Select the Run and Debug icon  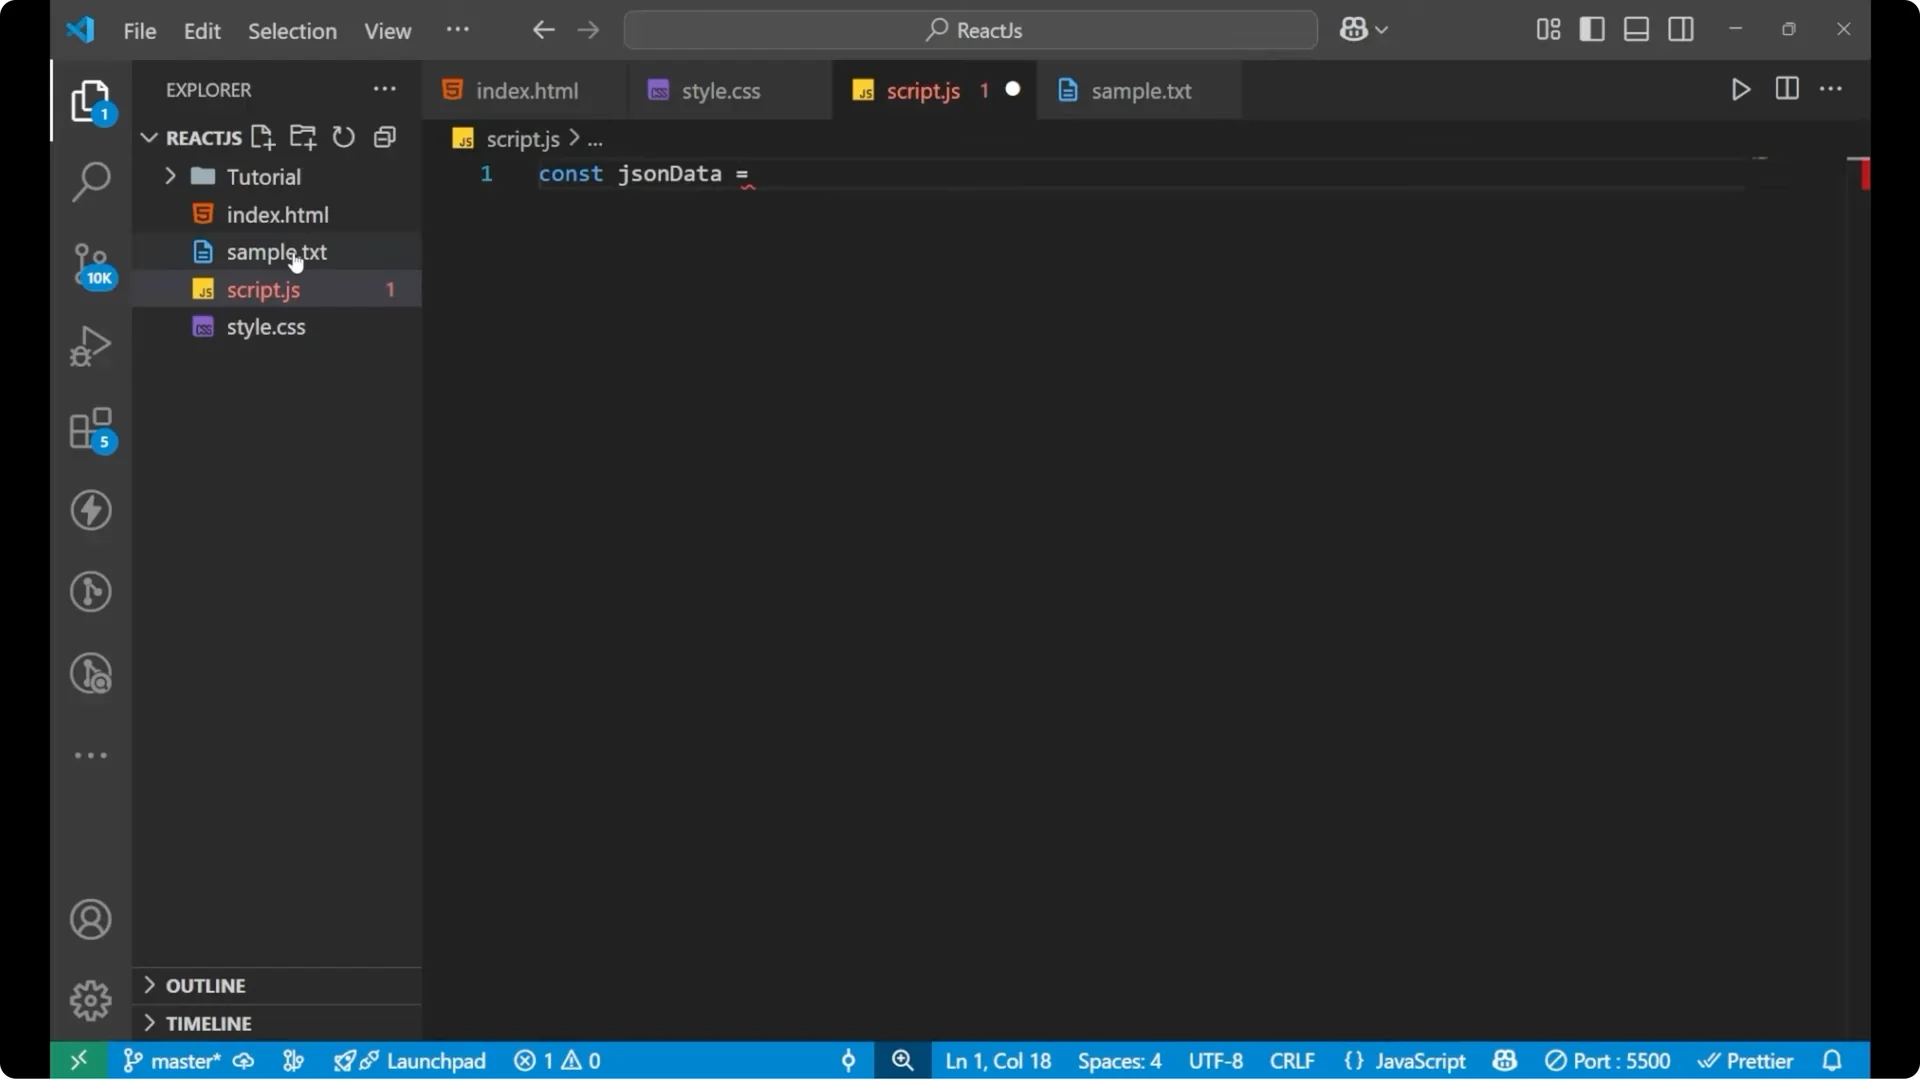[x=91, y=345]
